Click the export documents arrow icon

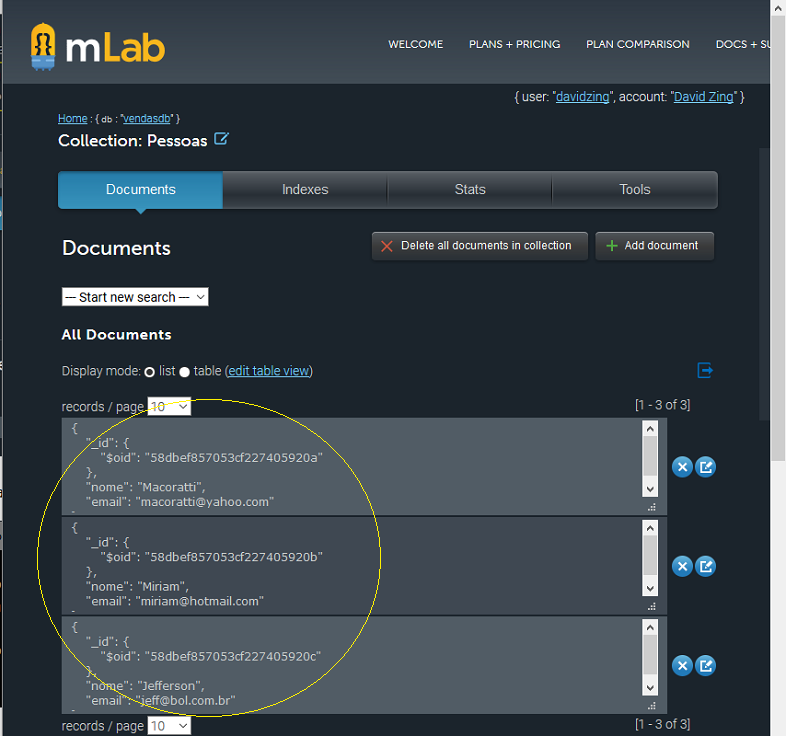(705, 371)
